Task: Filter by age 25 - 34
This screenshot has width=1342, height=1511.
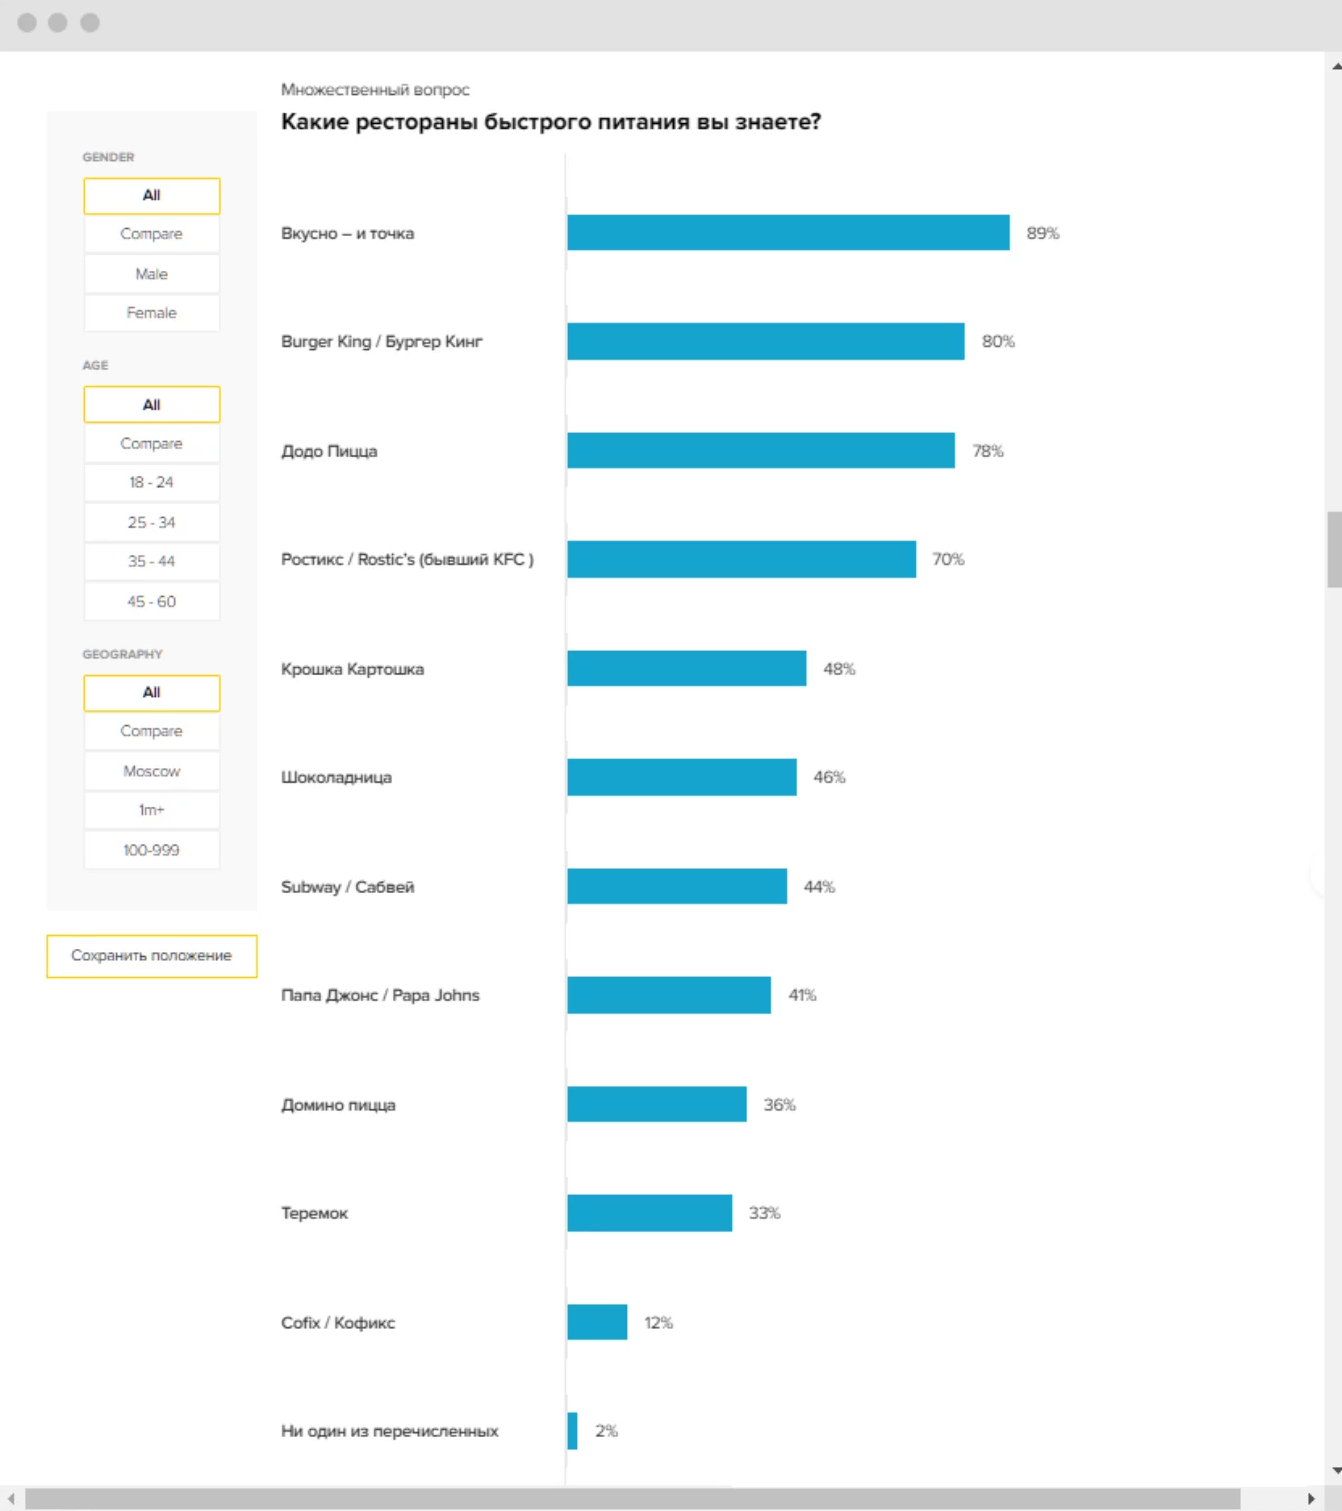Action: (151, 522)
